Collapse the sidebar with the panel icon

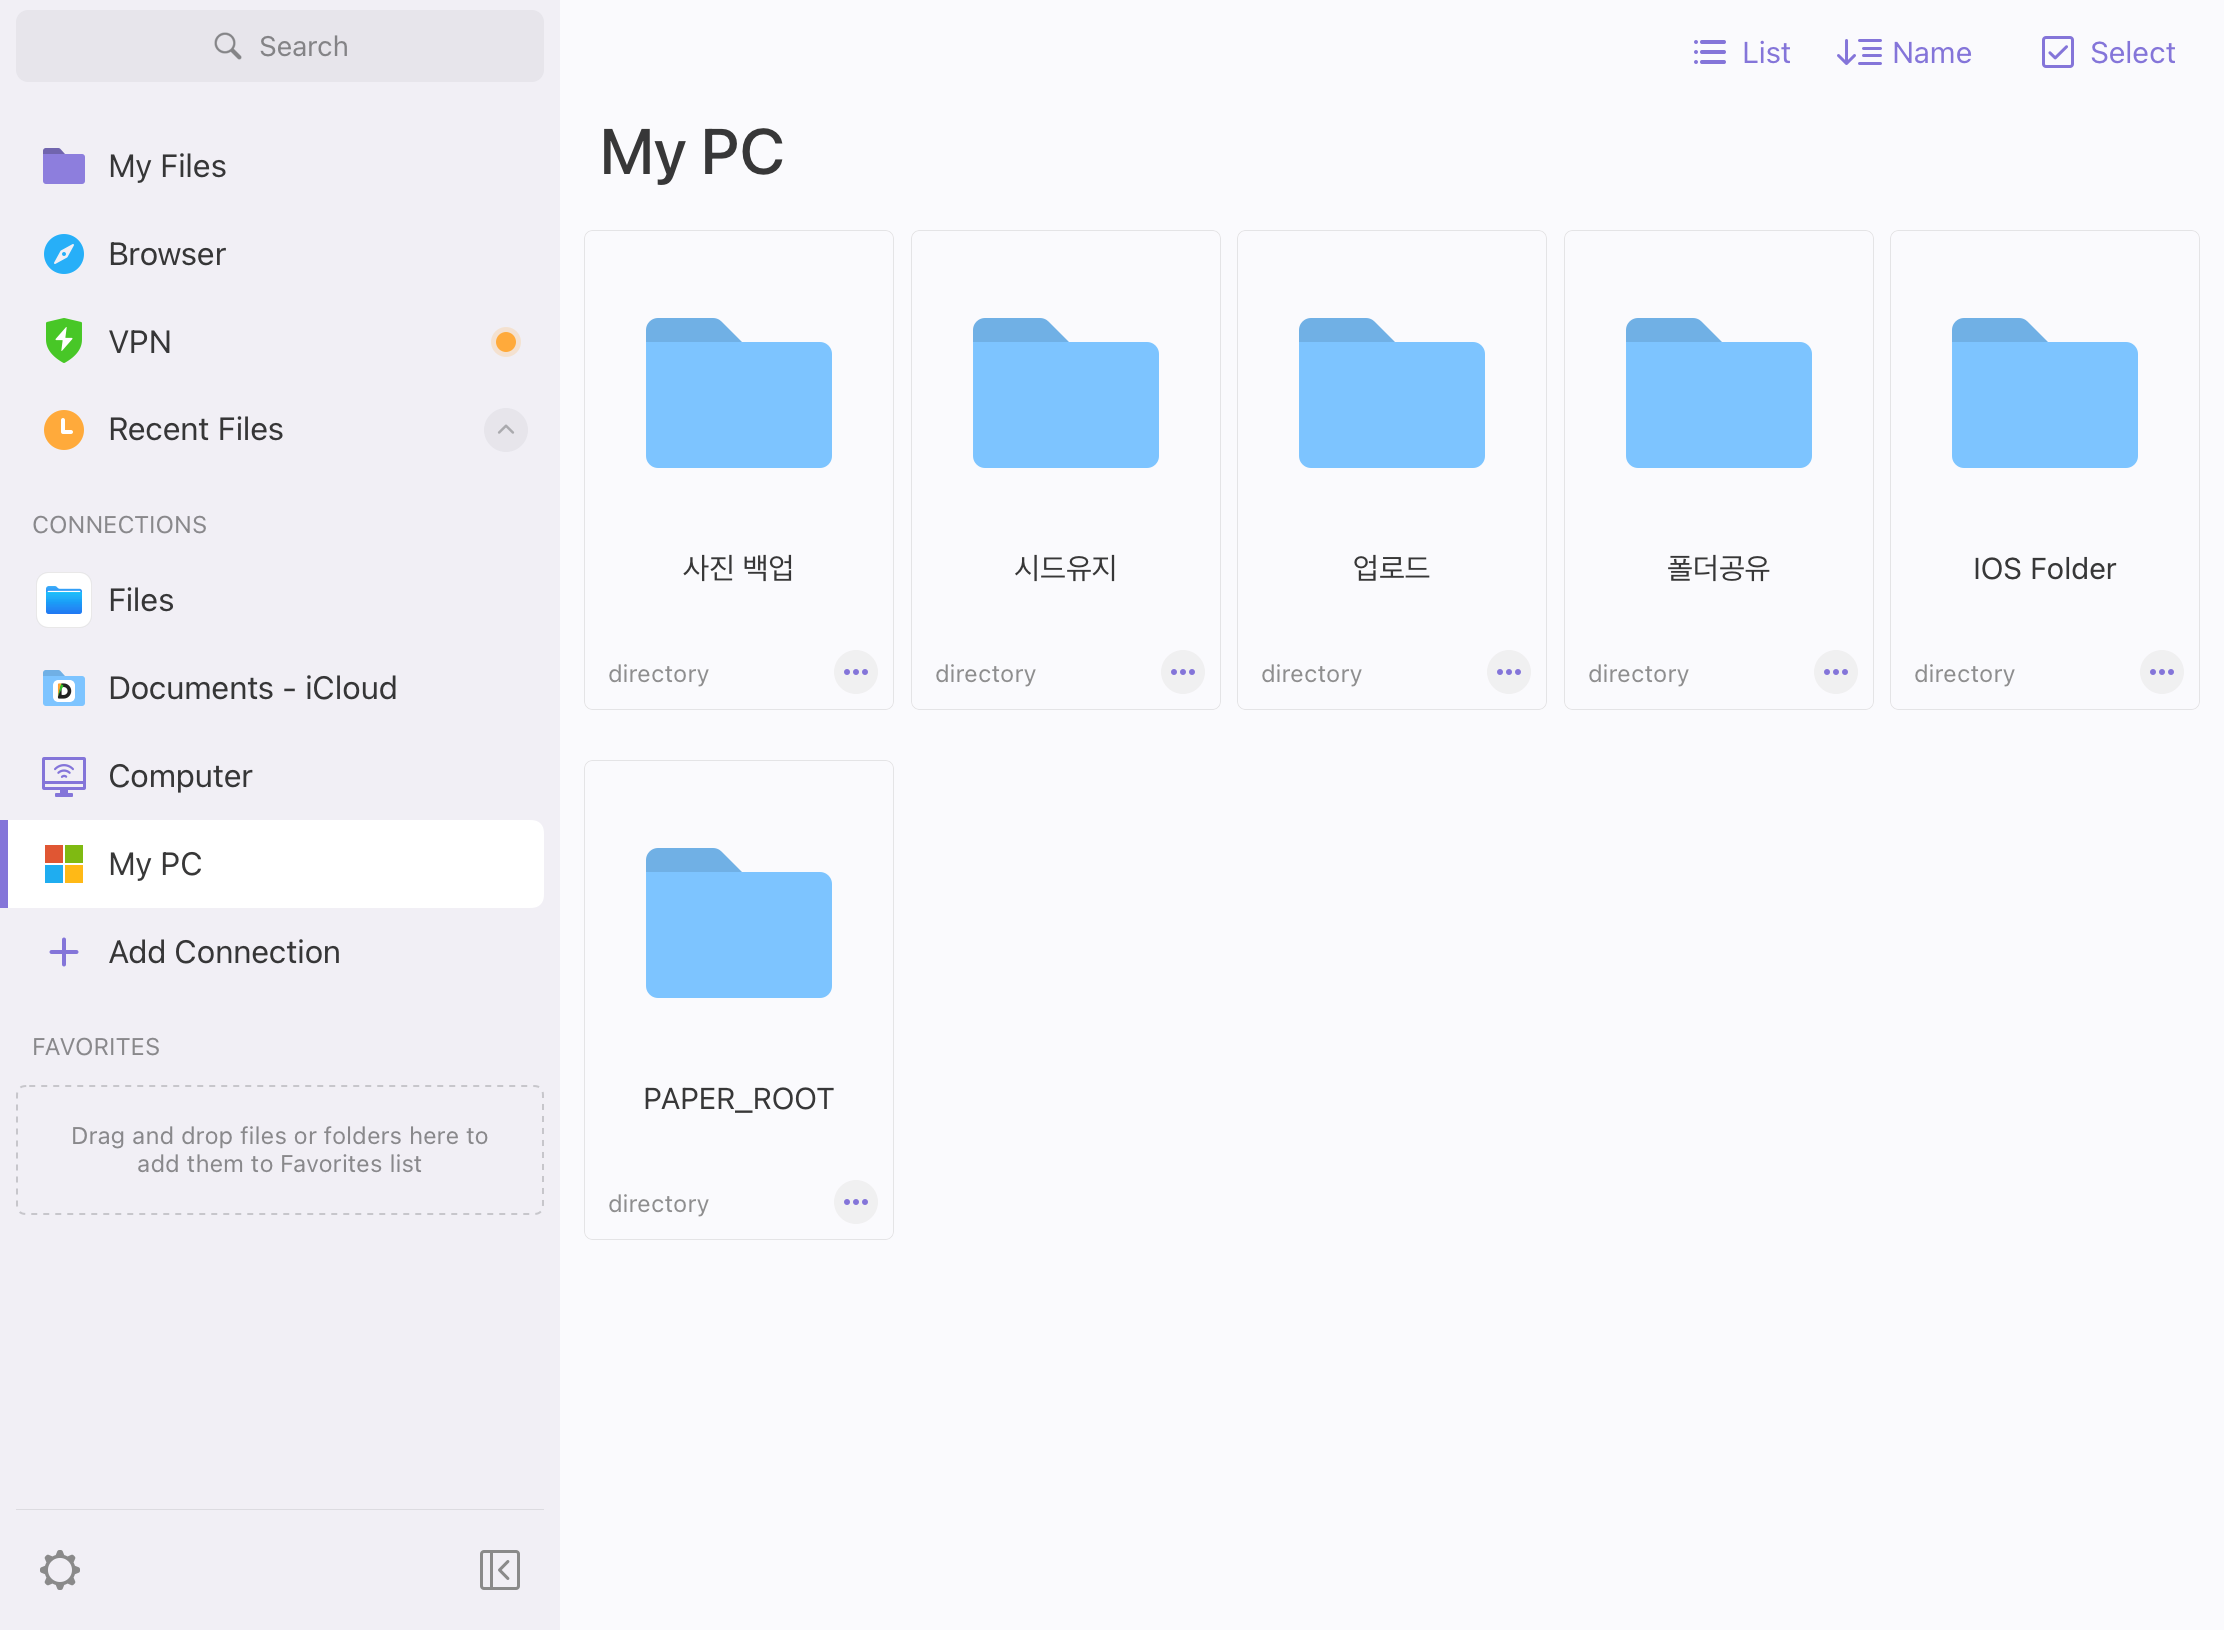point(499,1570)
